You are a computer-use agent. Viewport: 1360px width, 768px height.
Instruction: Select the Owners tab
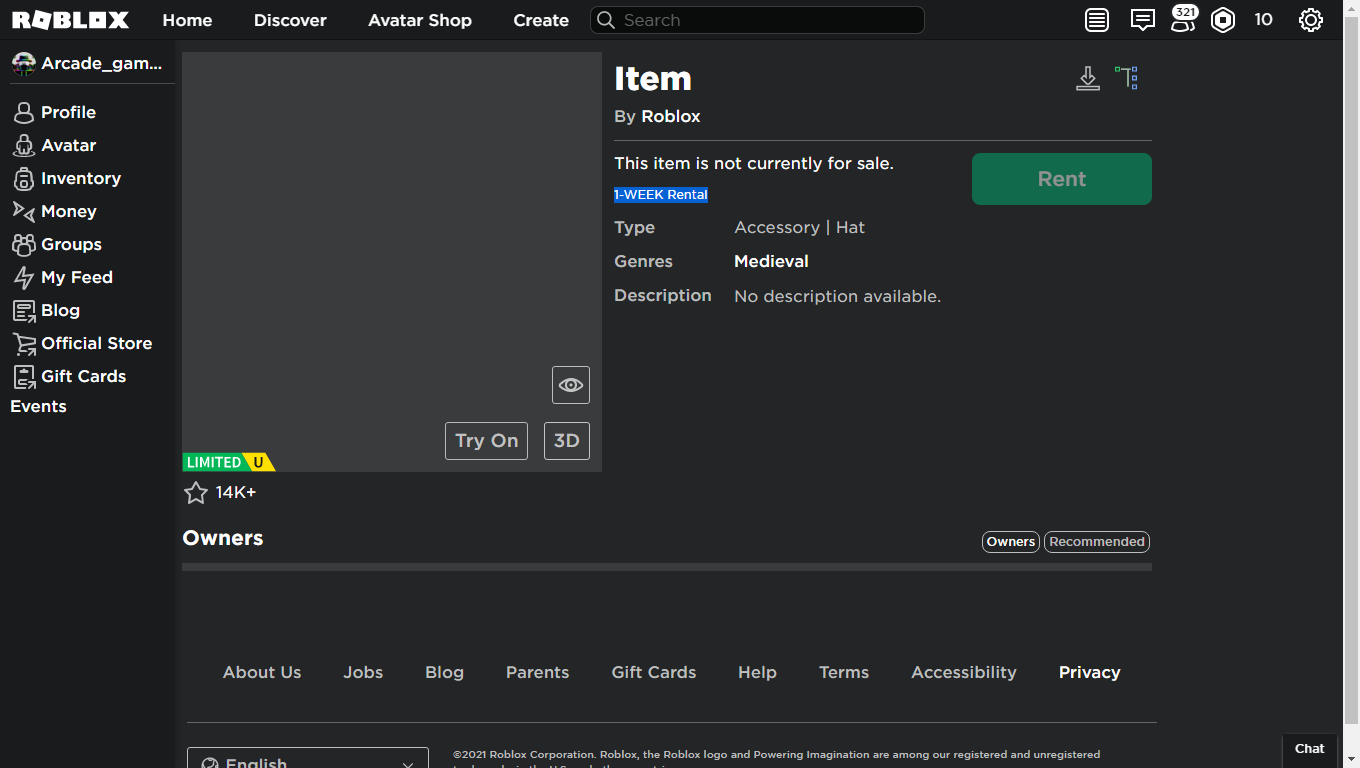[x=1011, y=542]
